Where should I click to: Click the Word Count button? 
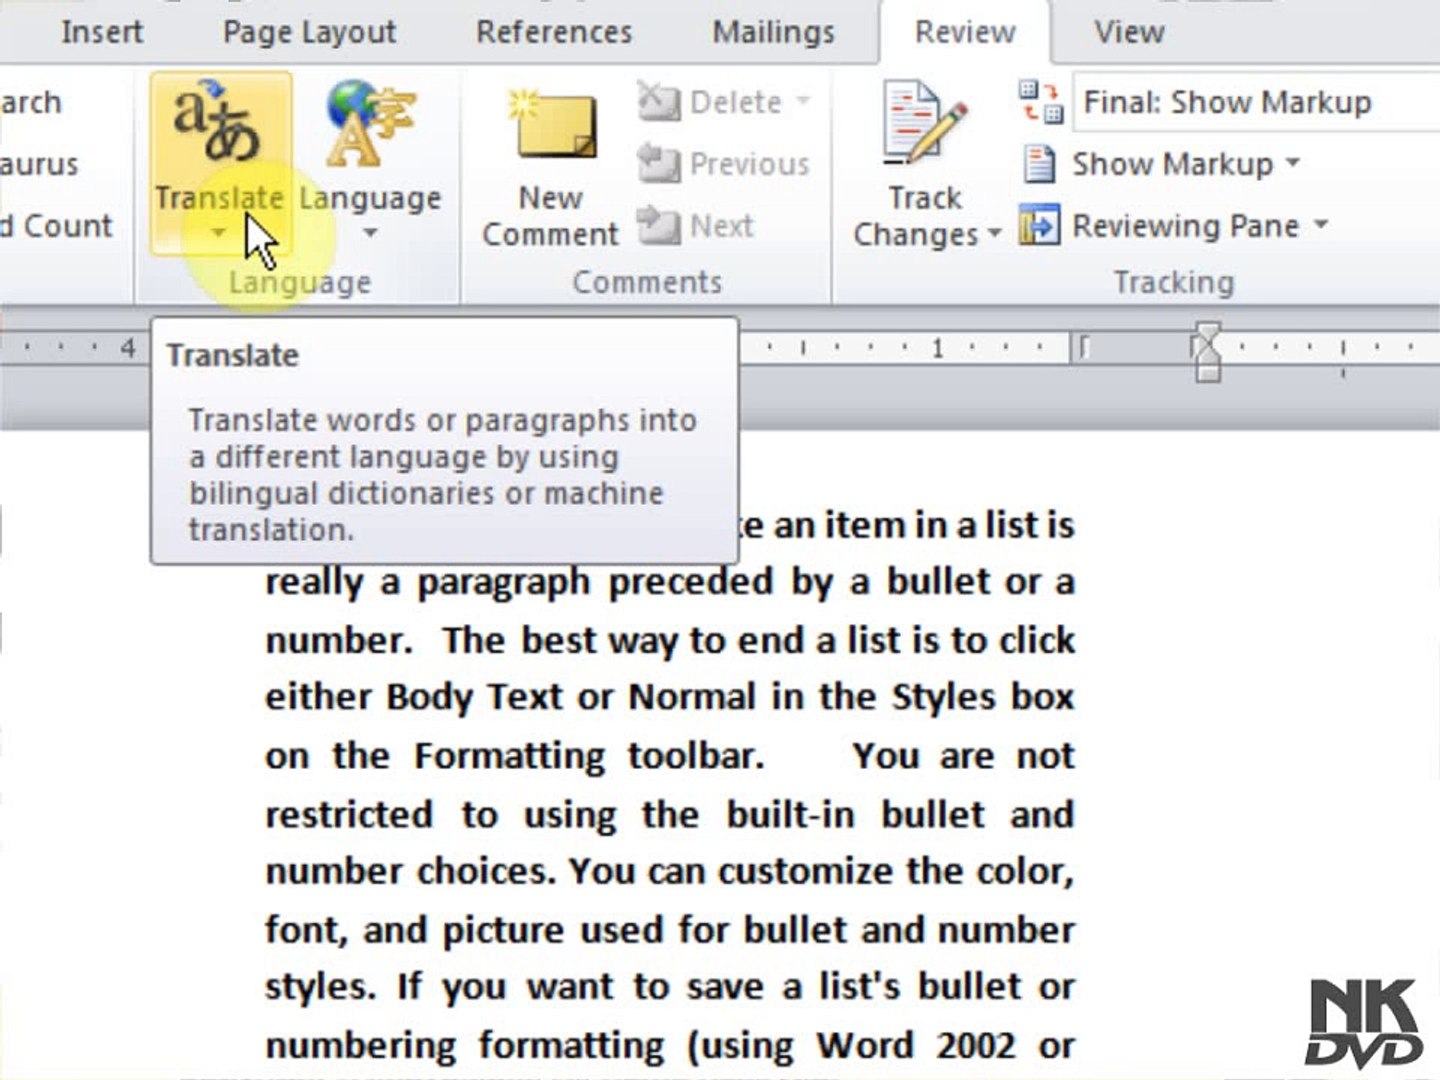[x=57, y=226]
